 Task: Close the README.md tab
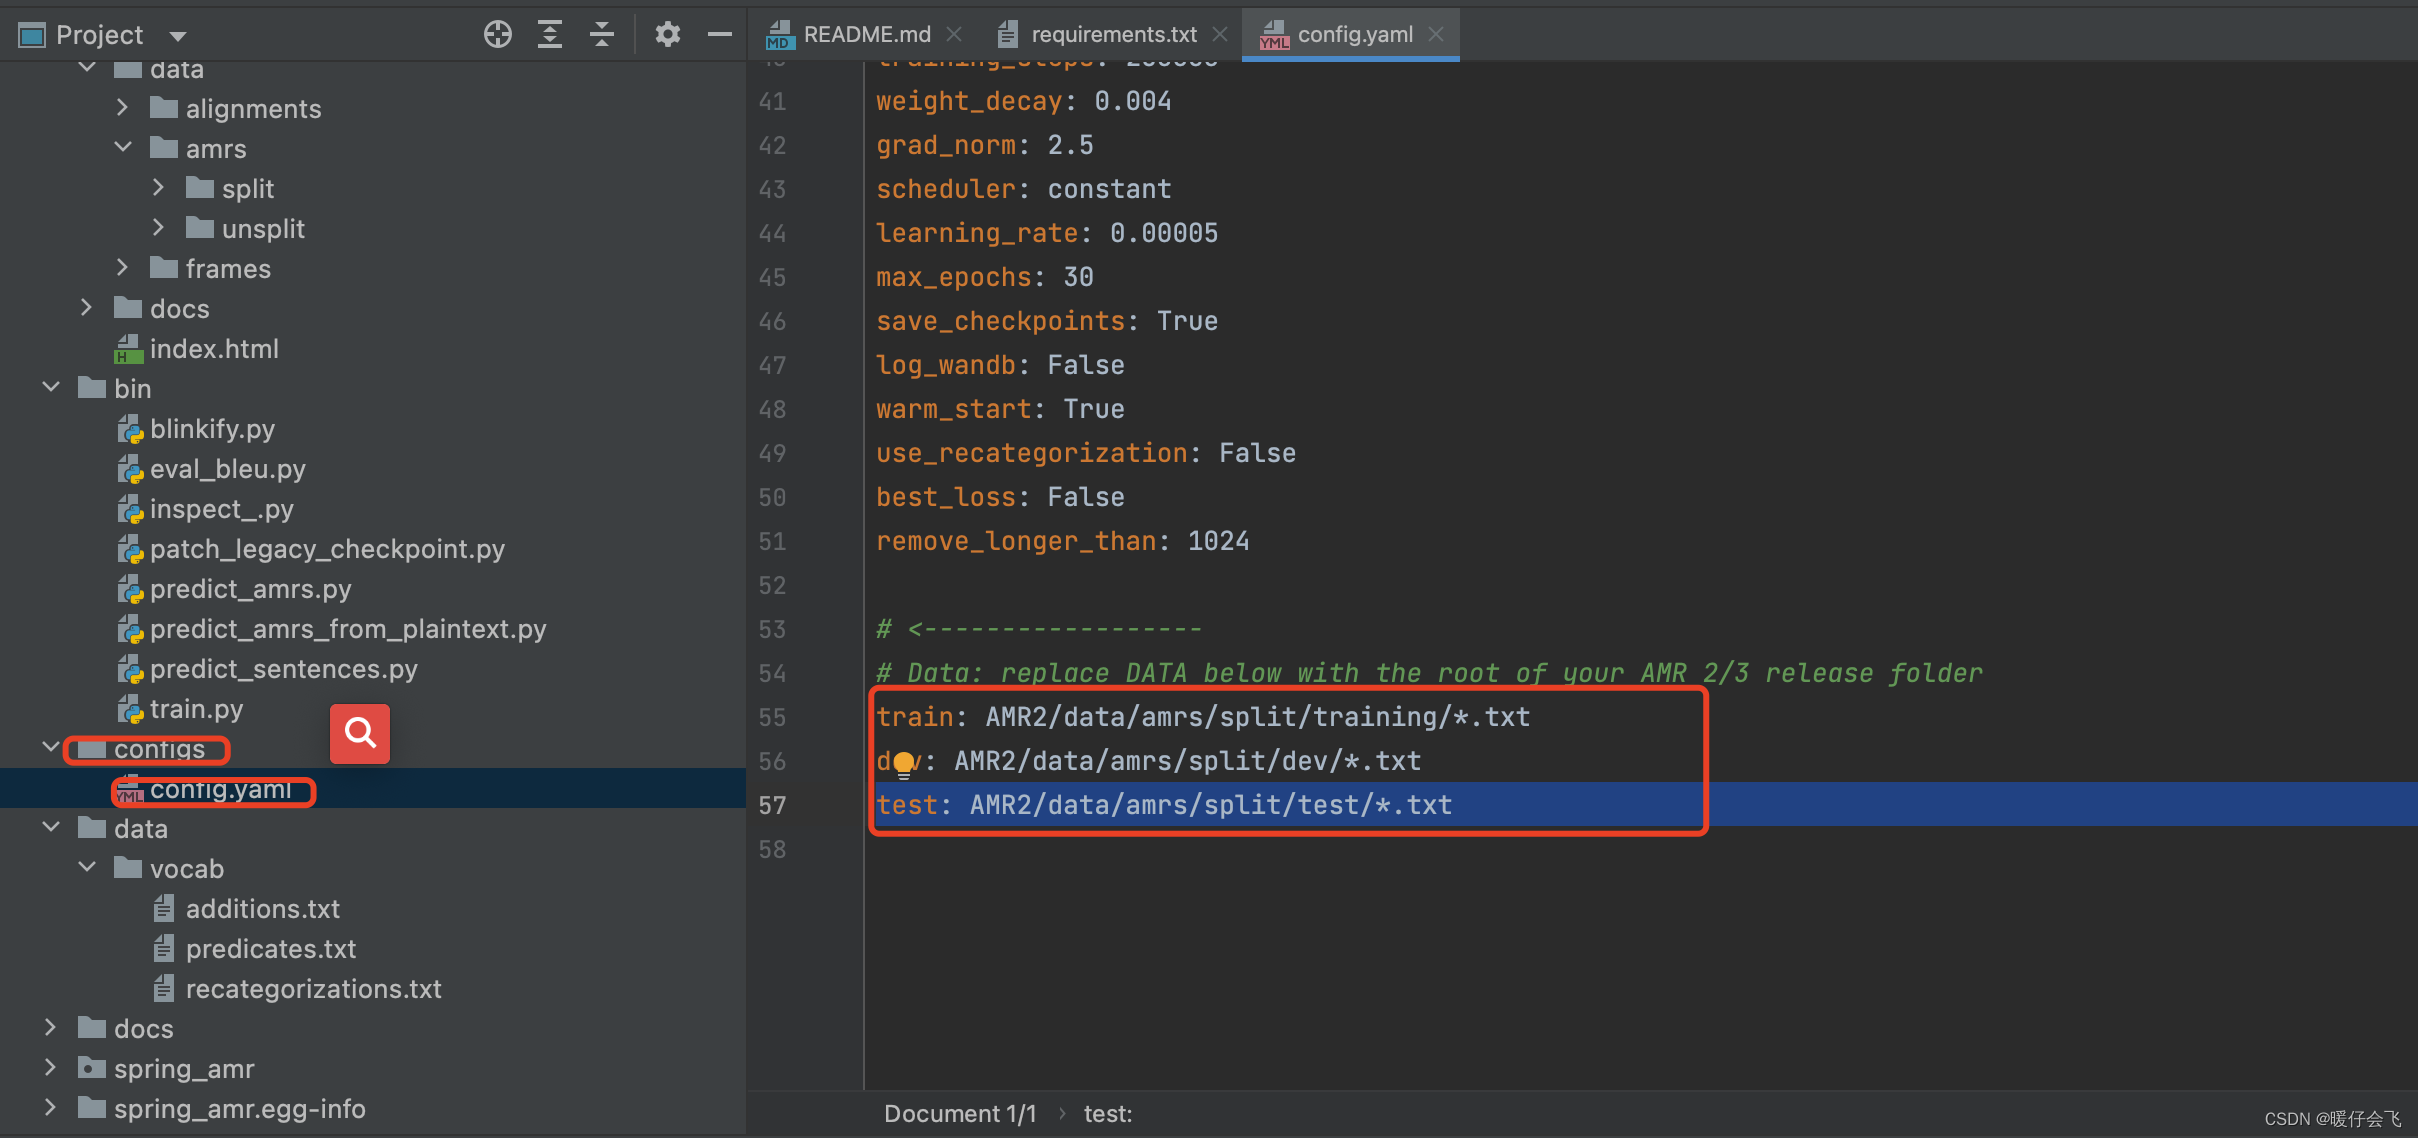pos(954,34)
